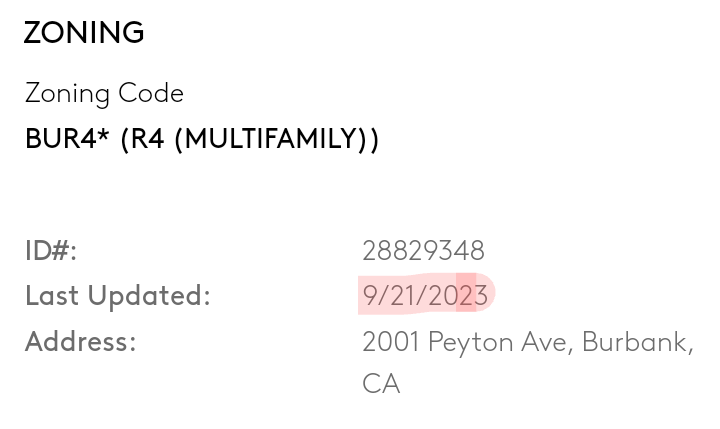720x429 pixels.
Task: Click the word "Updated:" label
Action: tap(149, 296)
